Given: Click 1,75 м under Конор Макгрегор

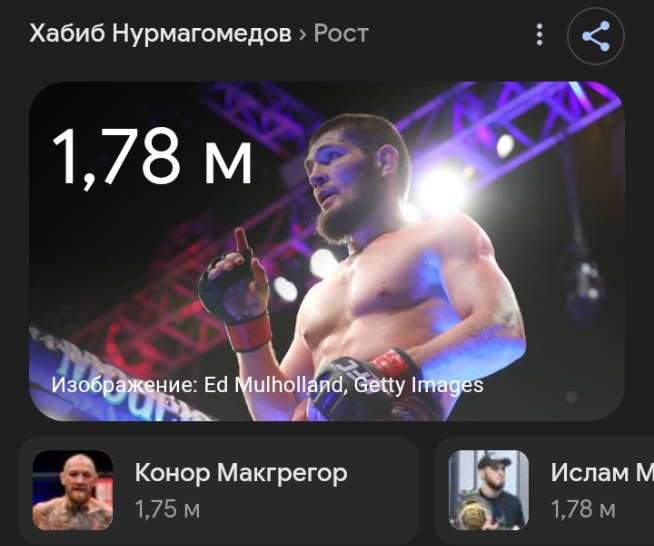Looking at the screenshot, I should pos(167,509).
